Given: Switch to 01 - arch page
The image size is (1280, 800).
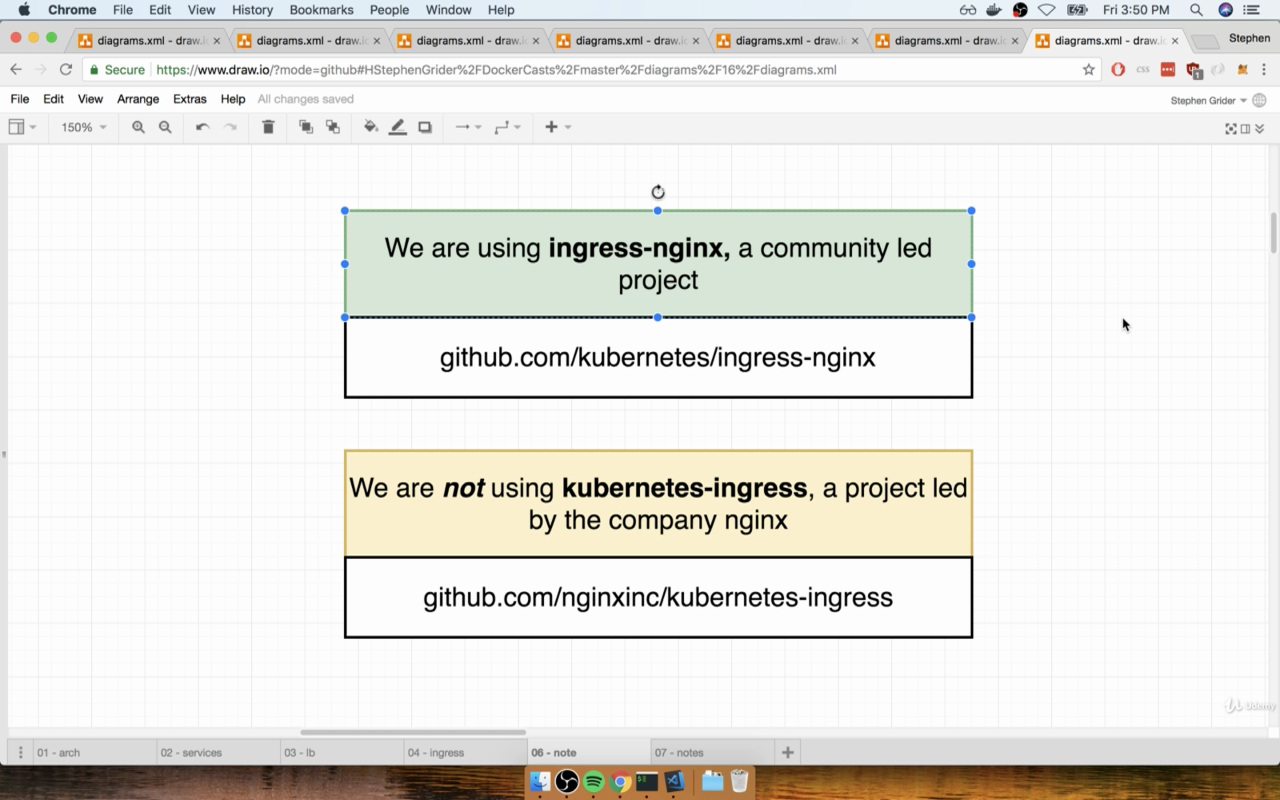Looking at the screenshot, I should [x=95, y=752].
